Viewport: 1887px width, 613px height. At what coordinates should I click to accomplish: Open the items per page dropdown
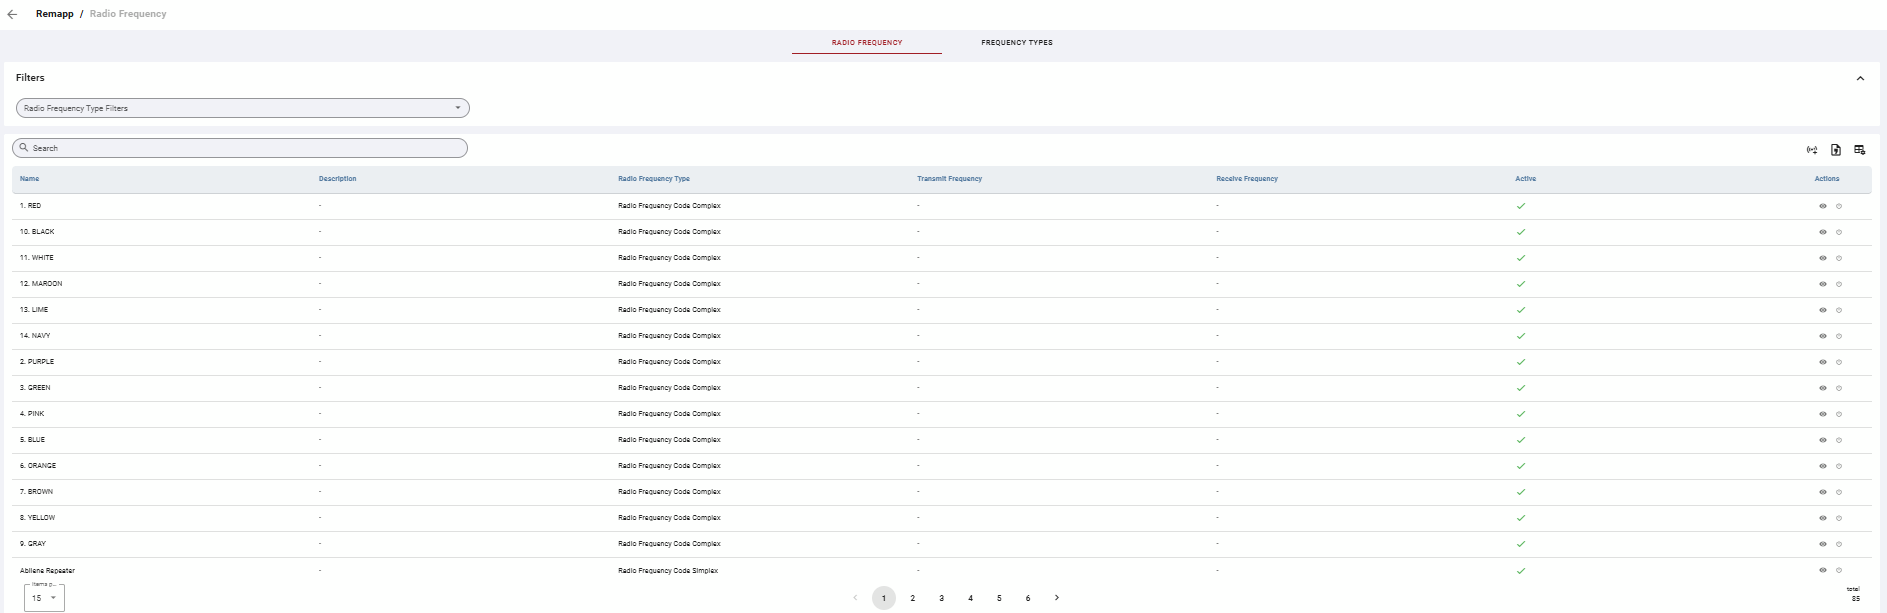tap(44, 598)
